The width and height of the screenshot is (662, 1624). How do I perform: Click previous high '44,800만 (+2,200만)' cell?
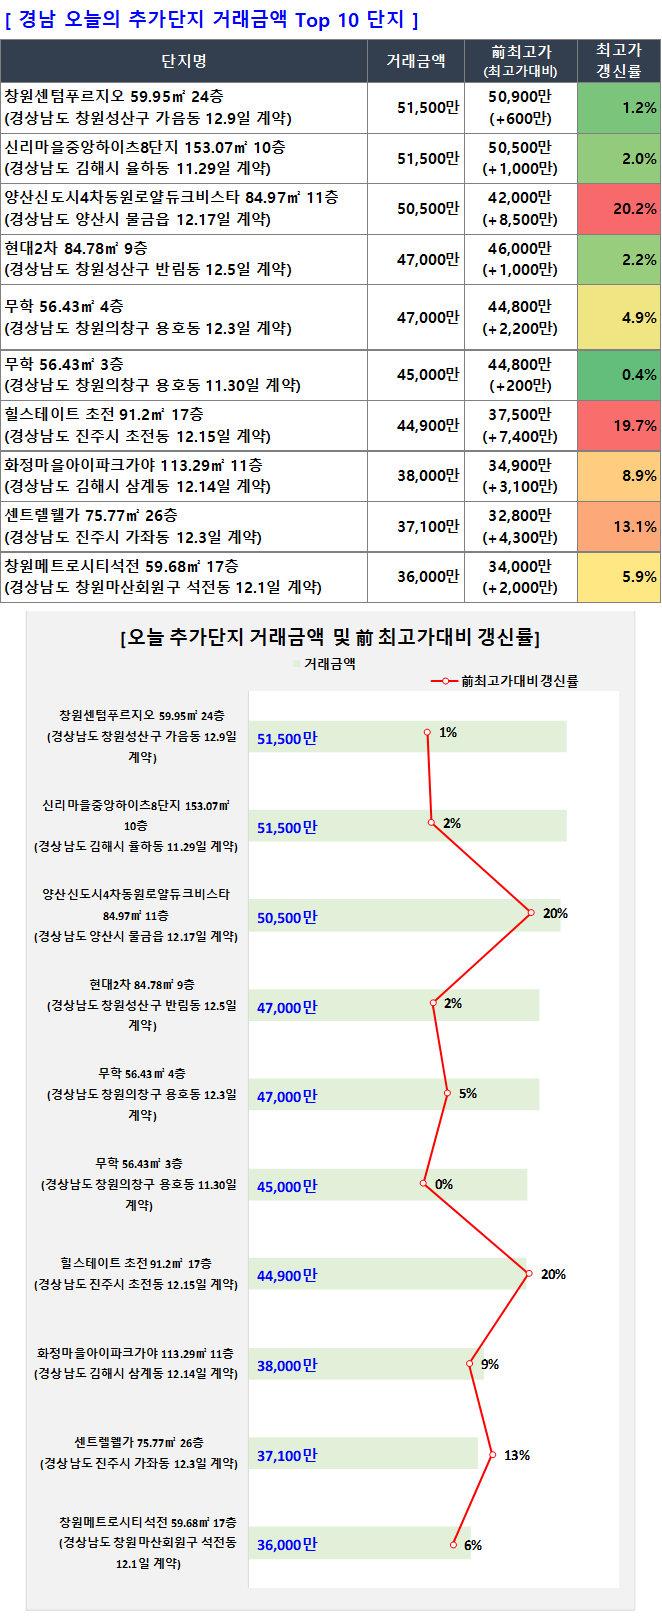tap(521, 317)
